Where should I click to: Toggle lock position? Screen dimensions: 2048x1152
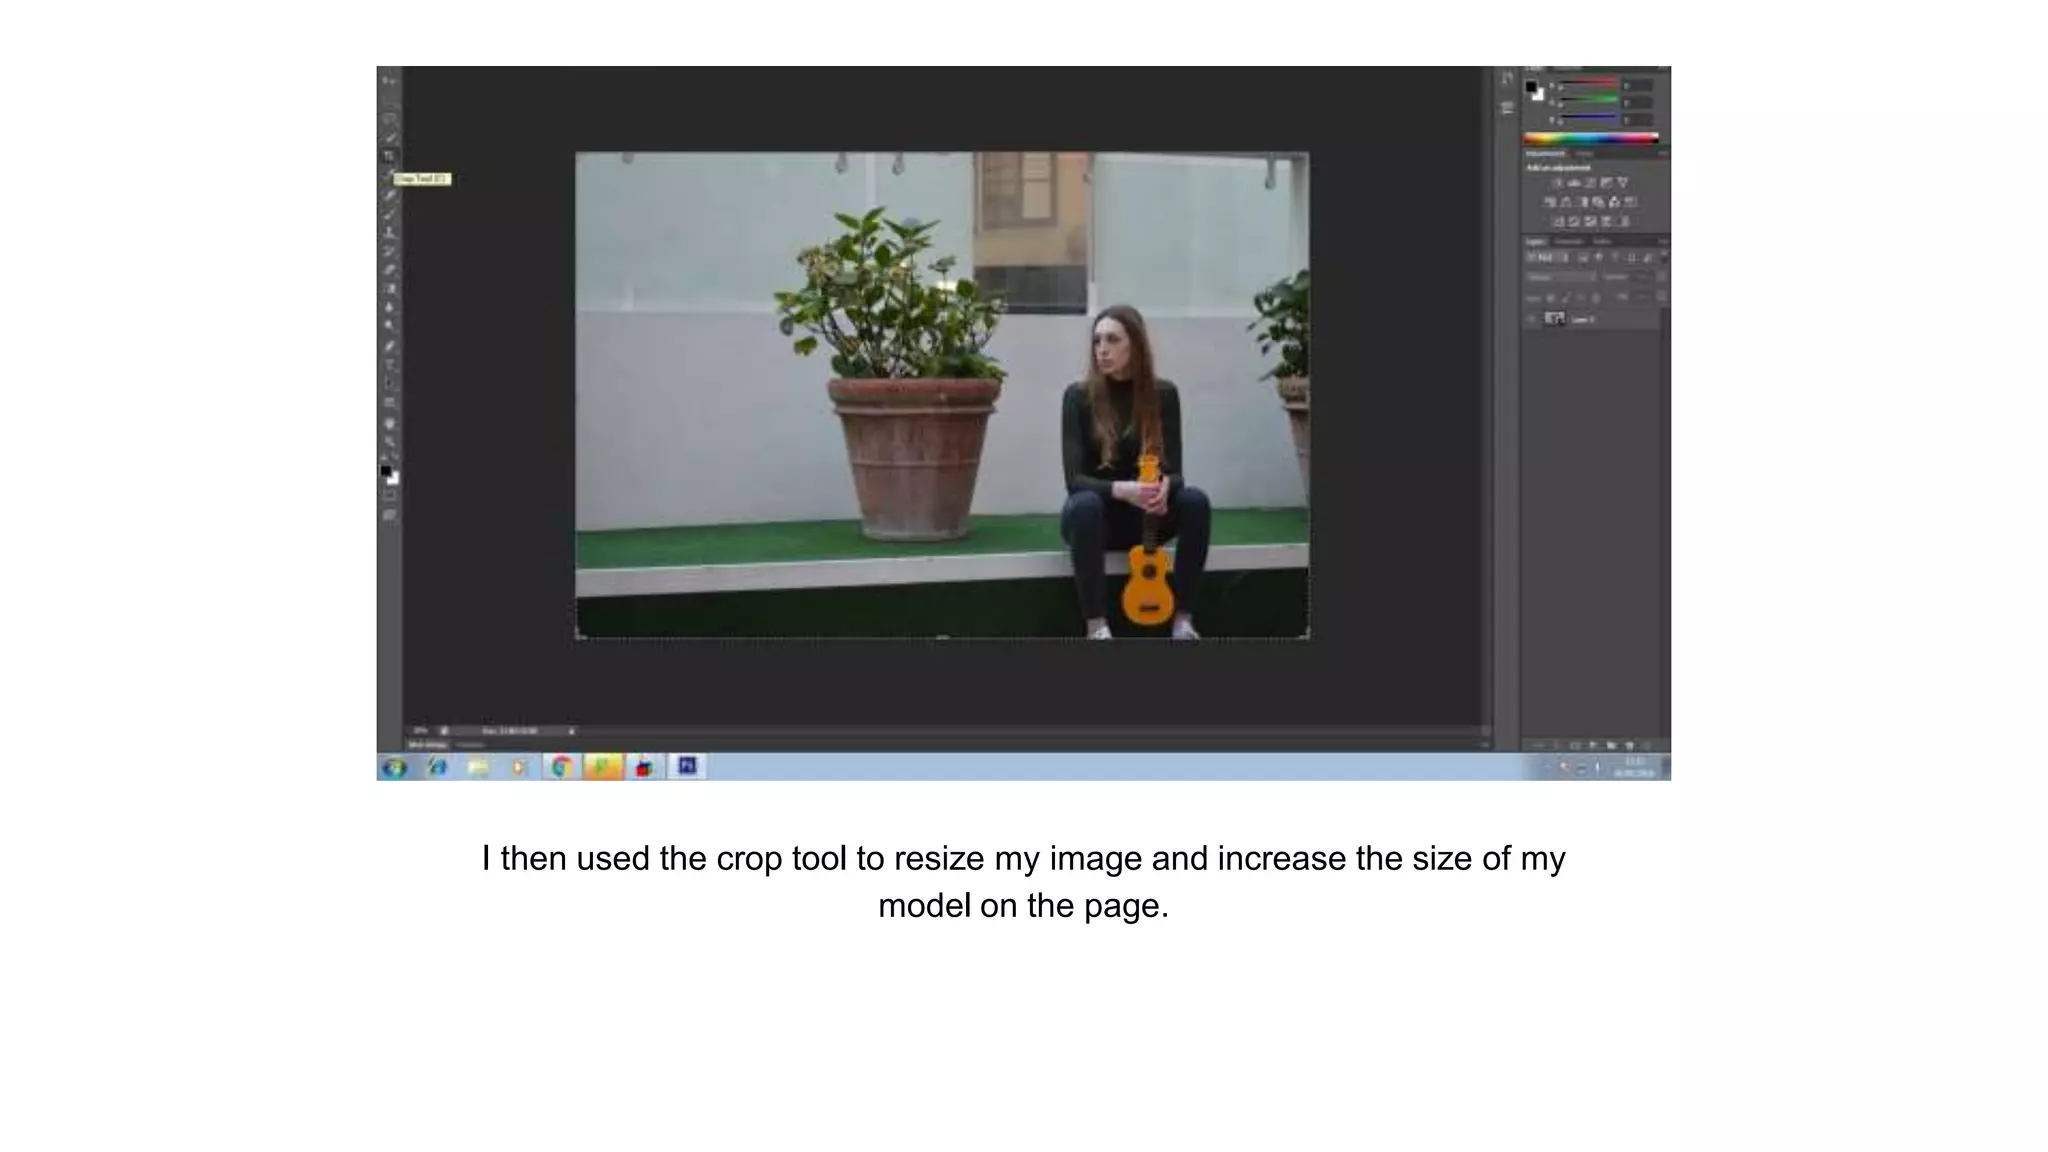1580,298
